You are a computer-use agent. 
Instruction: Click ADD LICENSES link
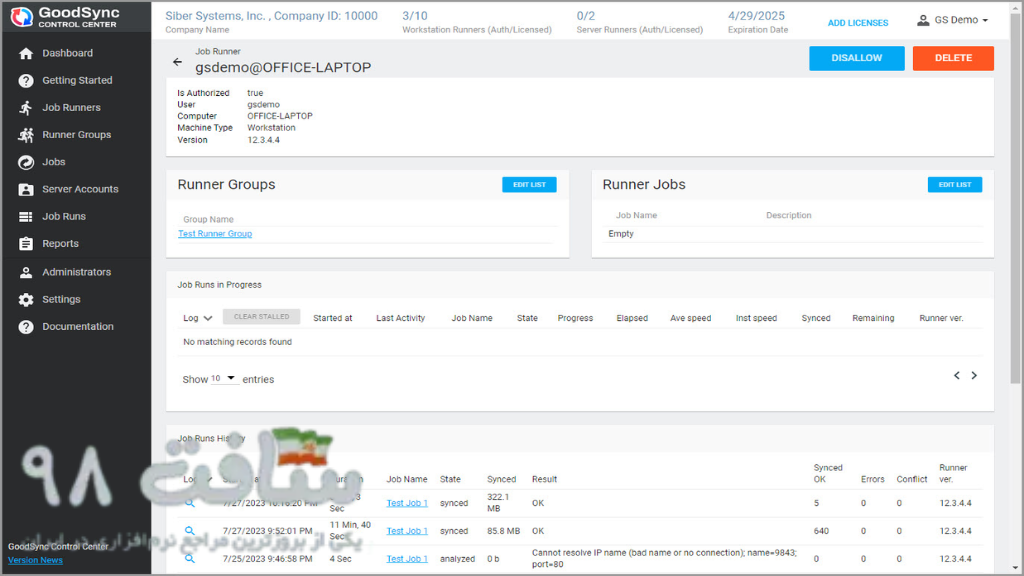(x=857, y=23)
